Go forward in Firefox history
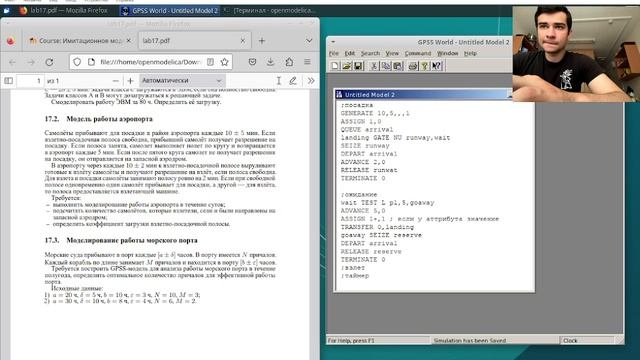 [31, 62]
